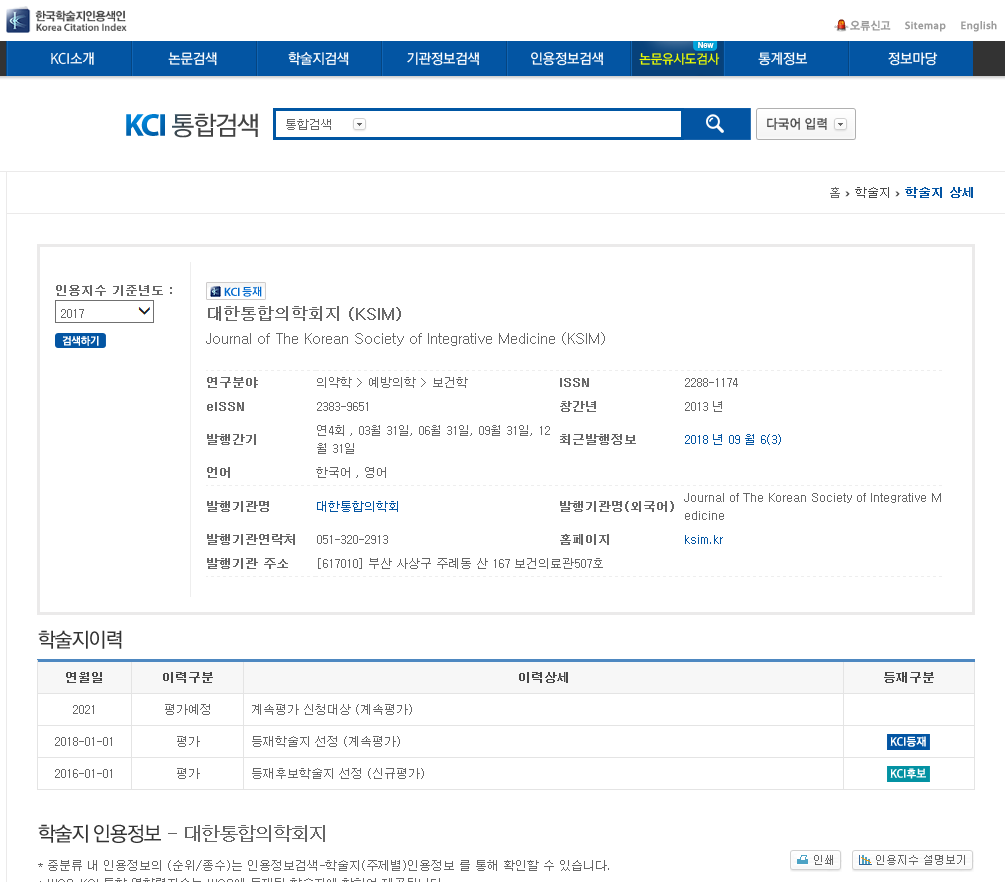Image resolution: width=1005 pixels, height=882 pixels.
Task: Open the 인용지수 설명보기 chart button
Action: [912, 860]
